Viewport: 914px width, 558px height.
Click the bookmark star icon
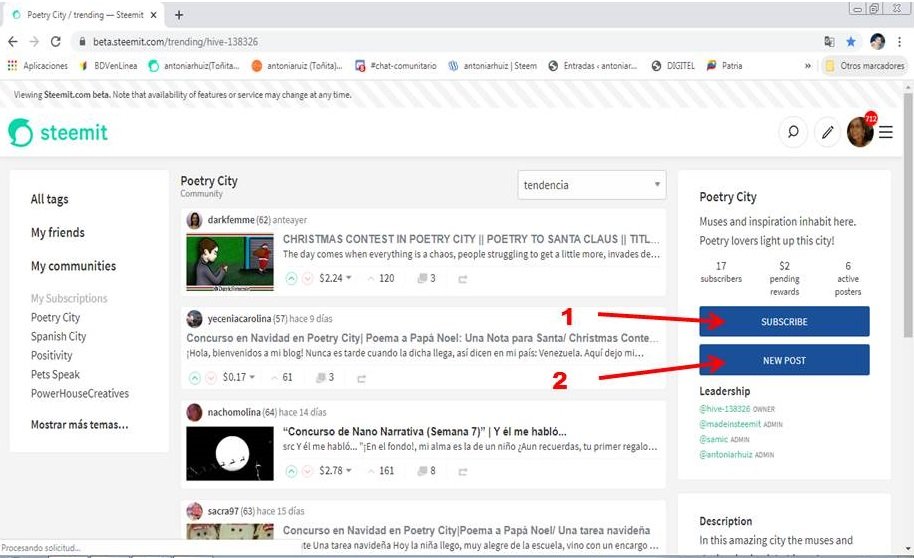pyautogui.click(x=851, y=41)
